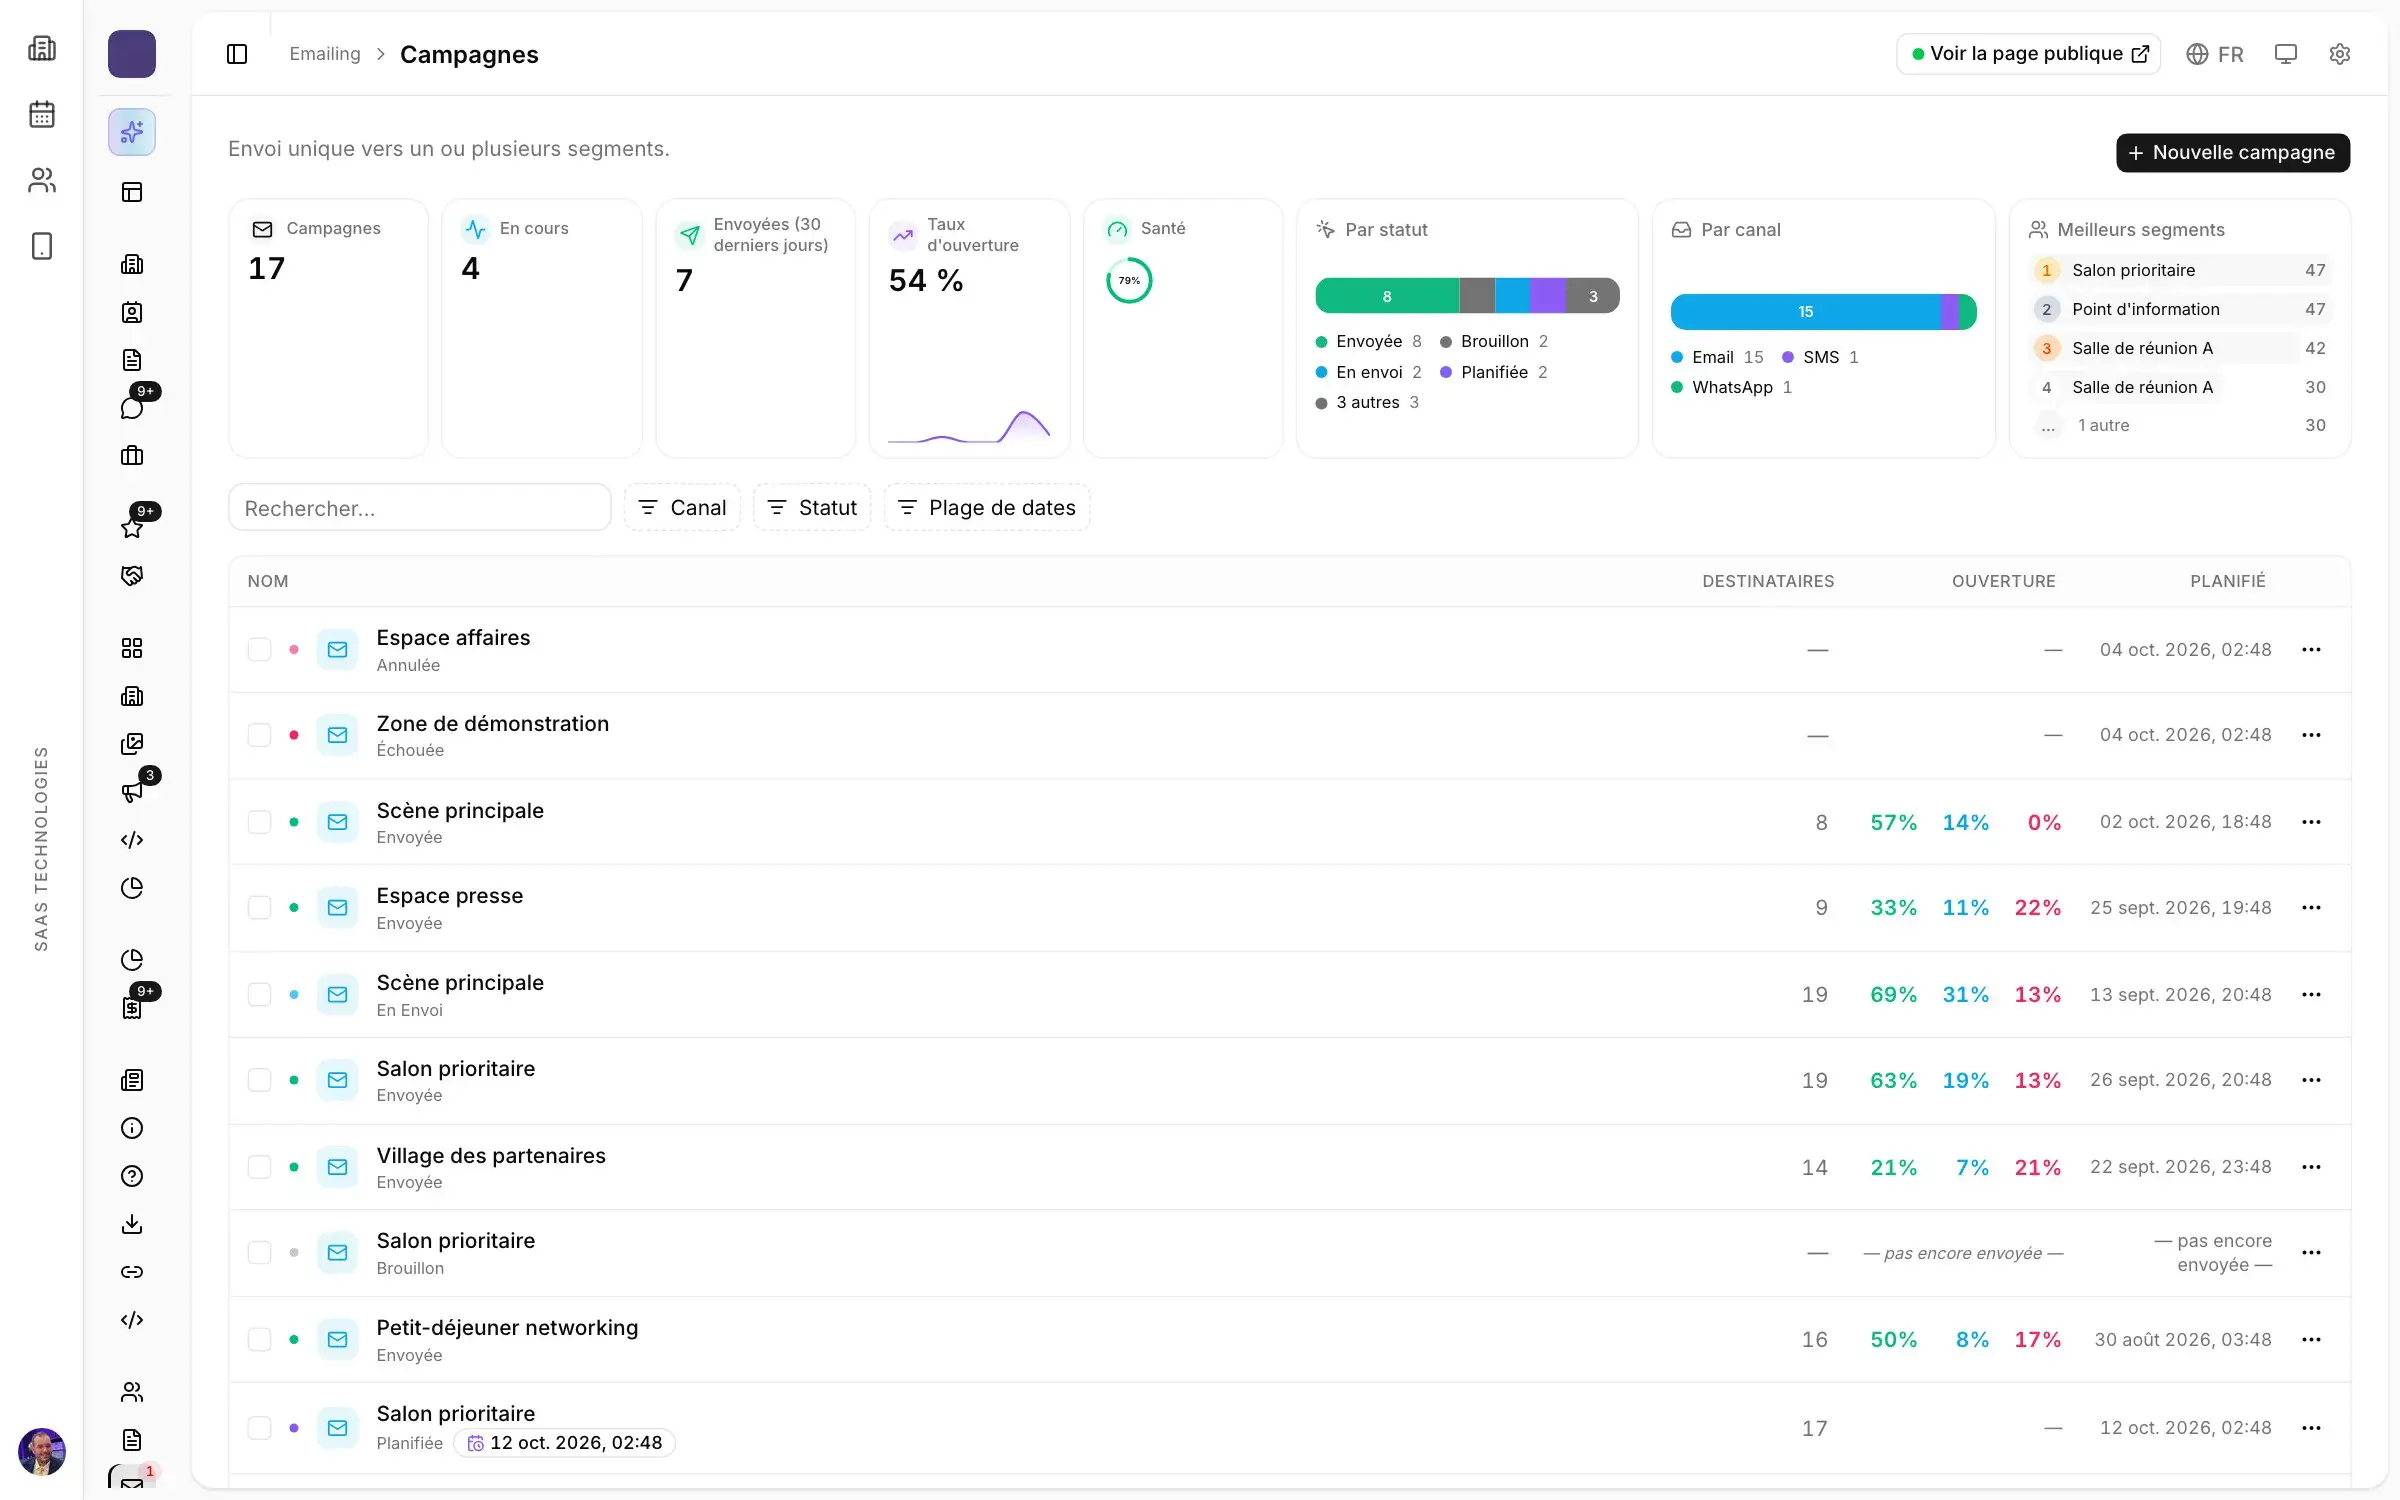Open the FR language selector
This screenshot has height=1500, width=2400.
[2215, 54]
